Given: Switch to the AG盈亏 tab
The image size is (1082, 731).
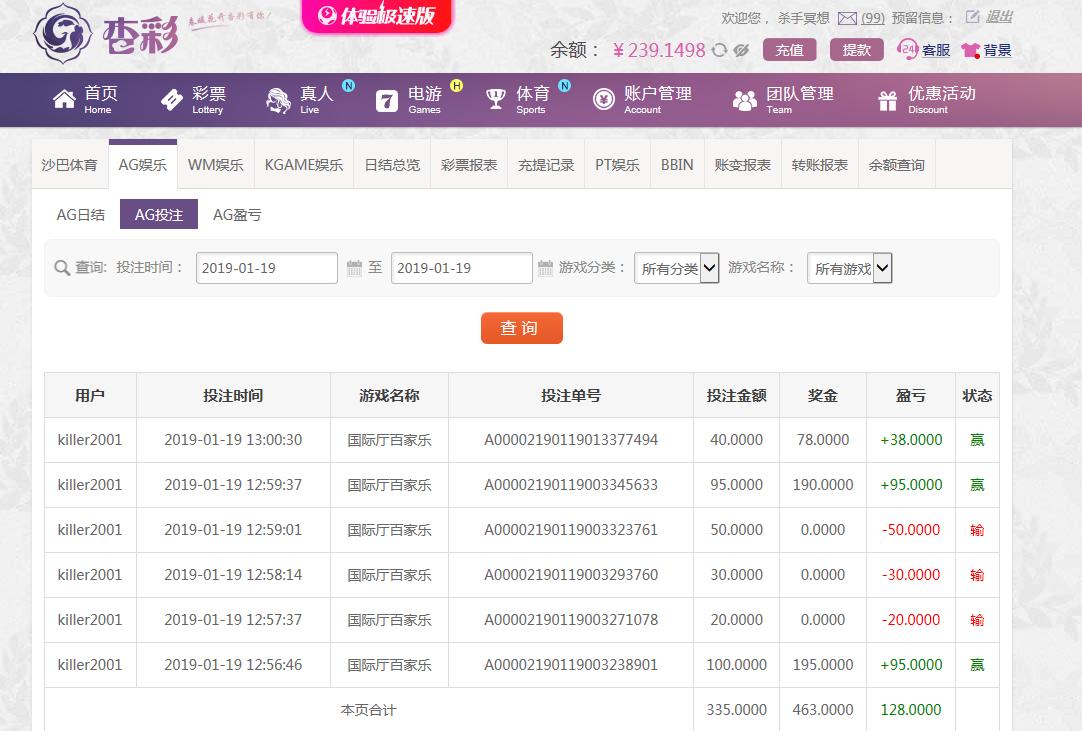Looking at the screenshot, I should (237, 215).
